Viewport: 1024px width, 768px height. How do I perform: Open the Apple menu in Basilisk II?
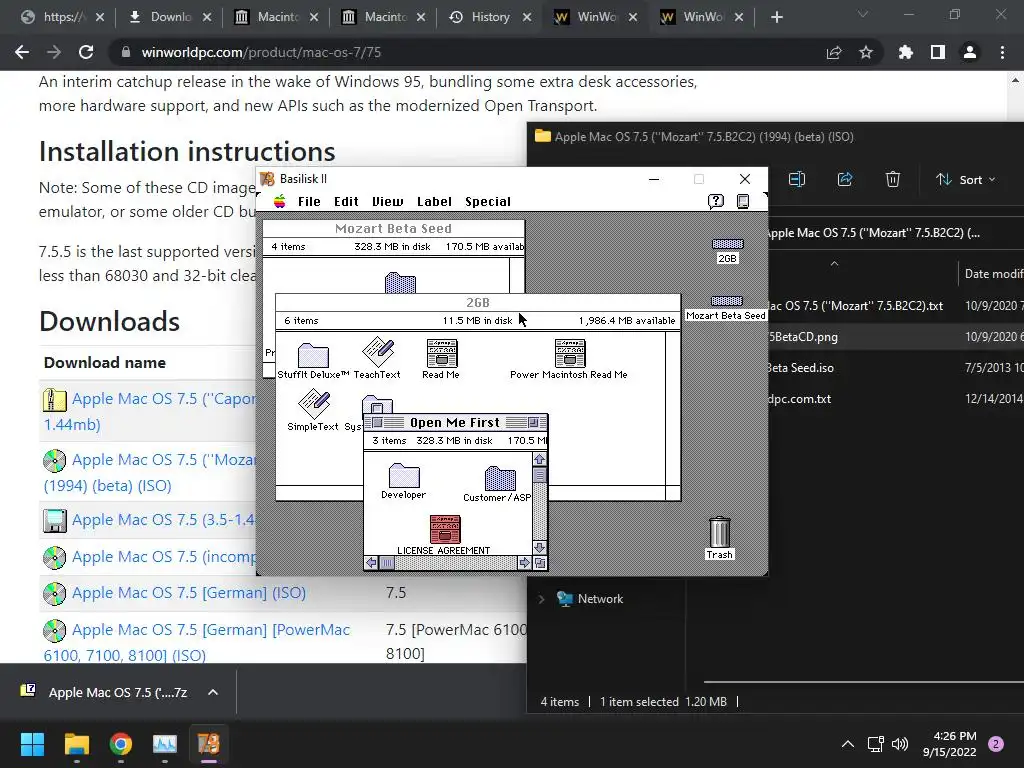point(280,201)
